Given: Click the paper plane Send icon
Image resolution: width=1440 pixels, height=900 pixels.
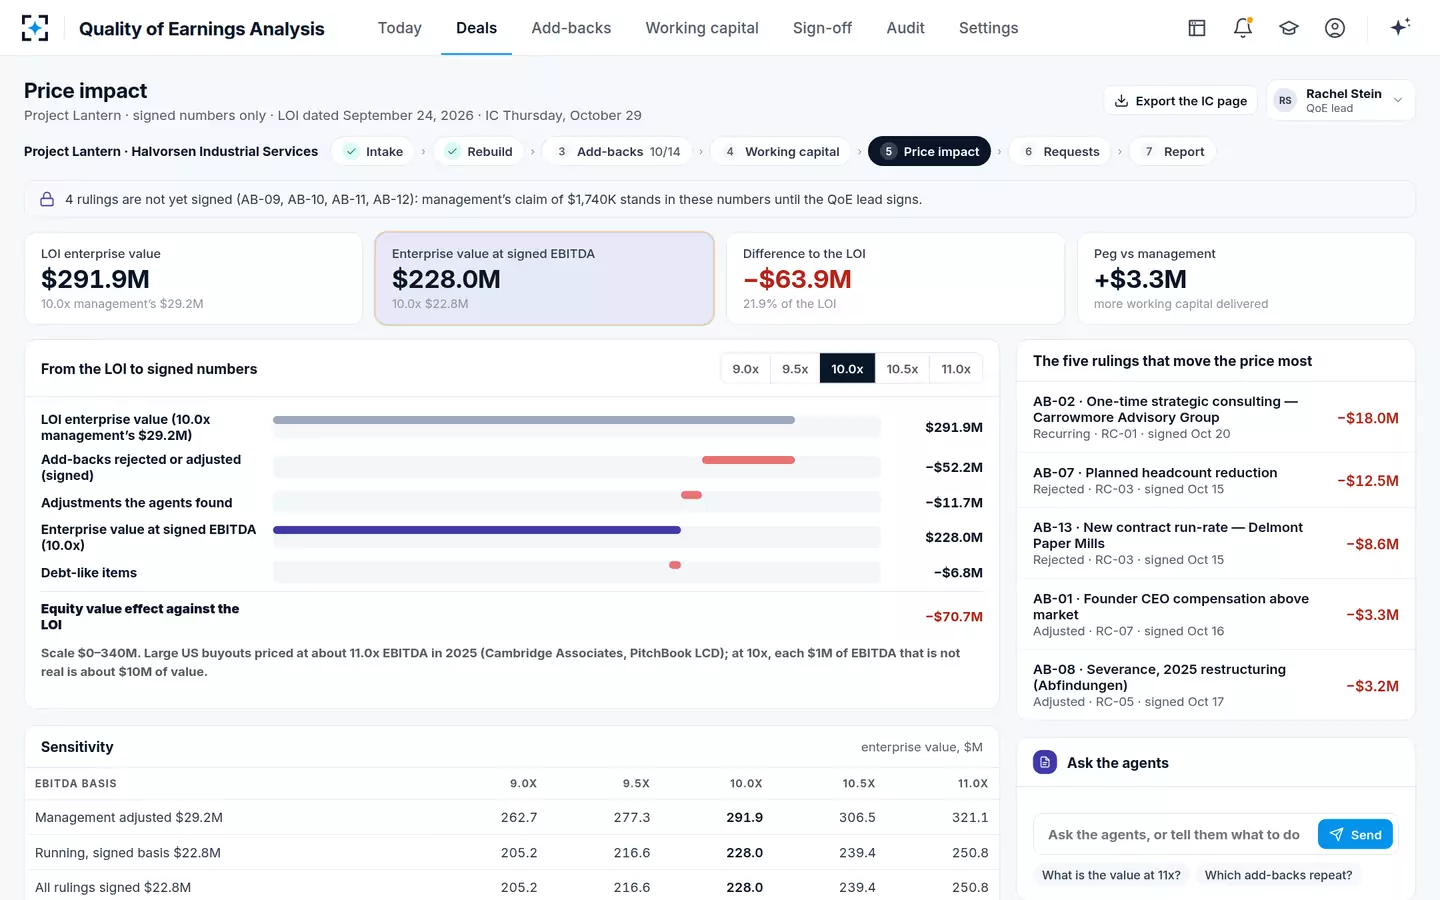Looking at the screenshot, I should tap(1336, 834).
